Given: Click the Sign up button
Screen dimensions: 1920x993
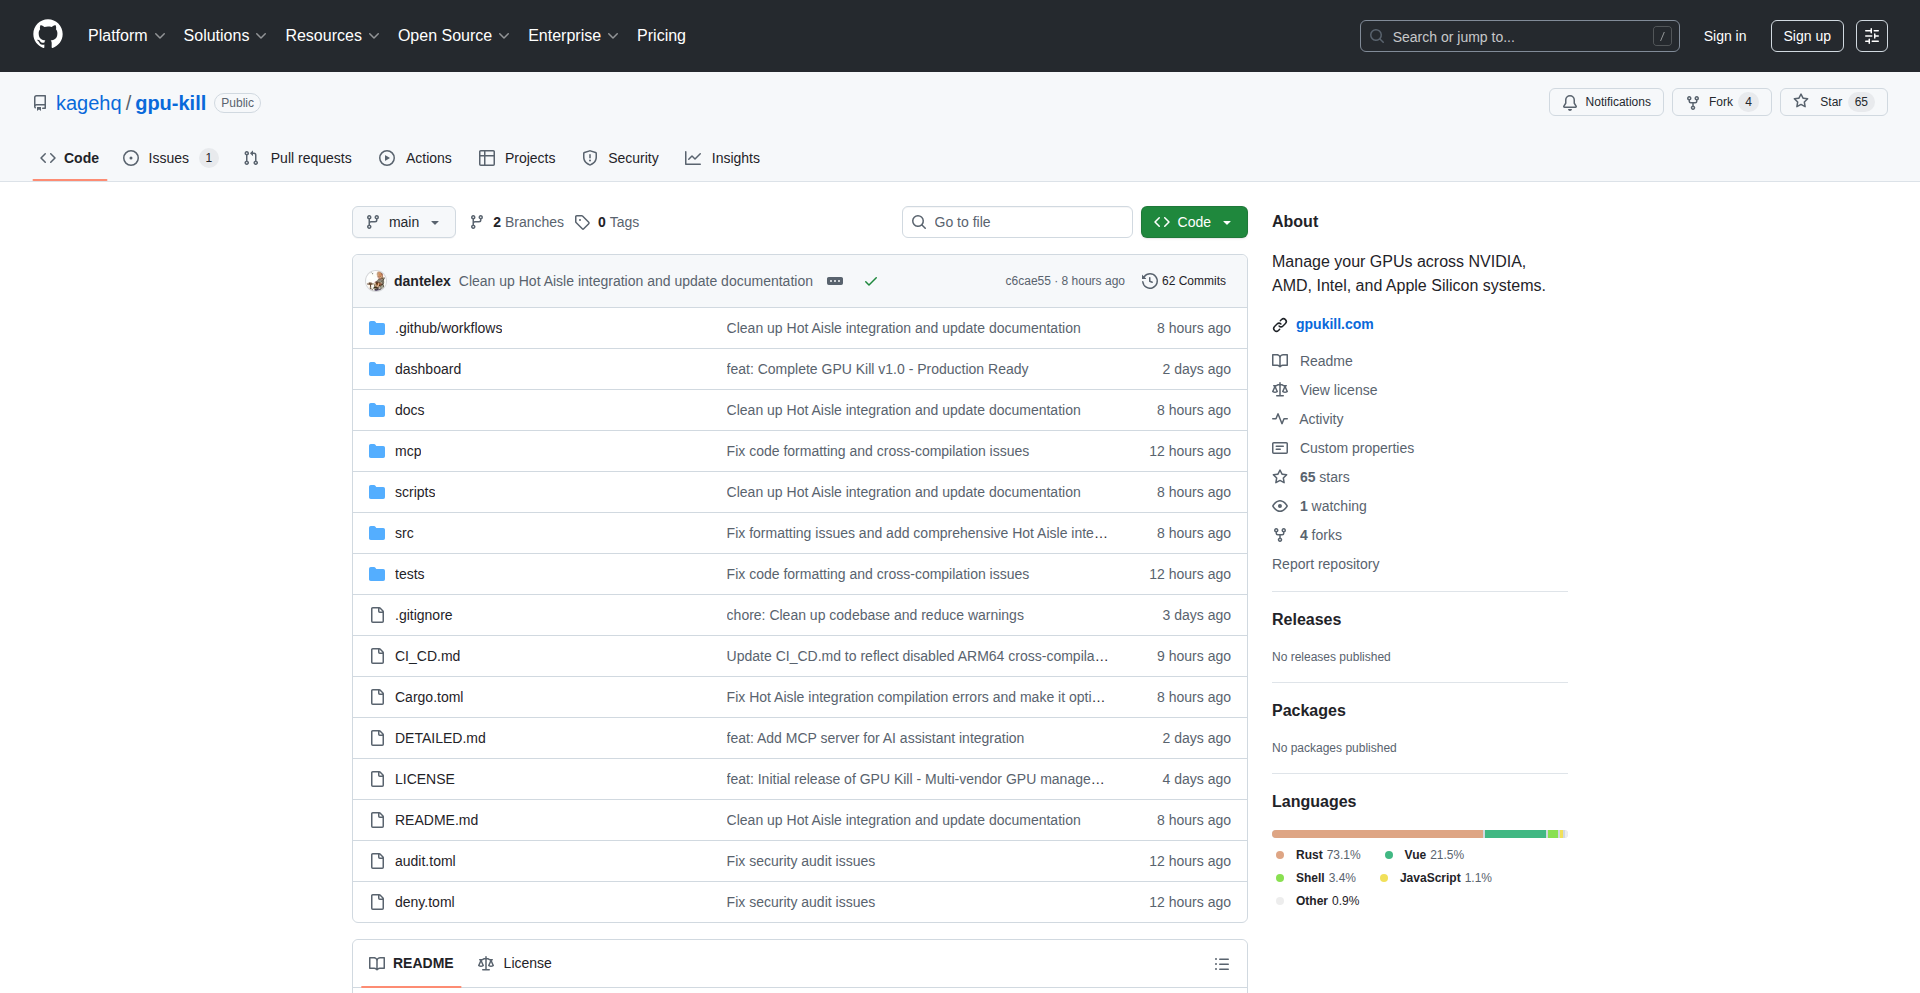Looking at the screenshot, I should (x=1807, y=36).
